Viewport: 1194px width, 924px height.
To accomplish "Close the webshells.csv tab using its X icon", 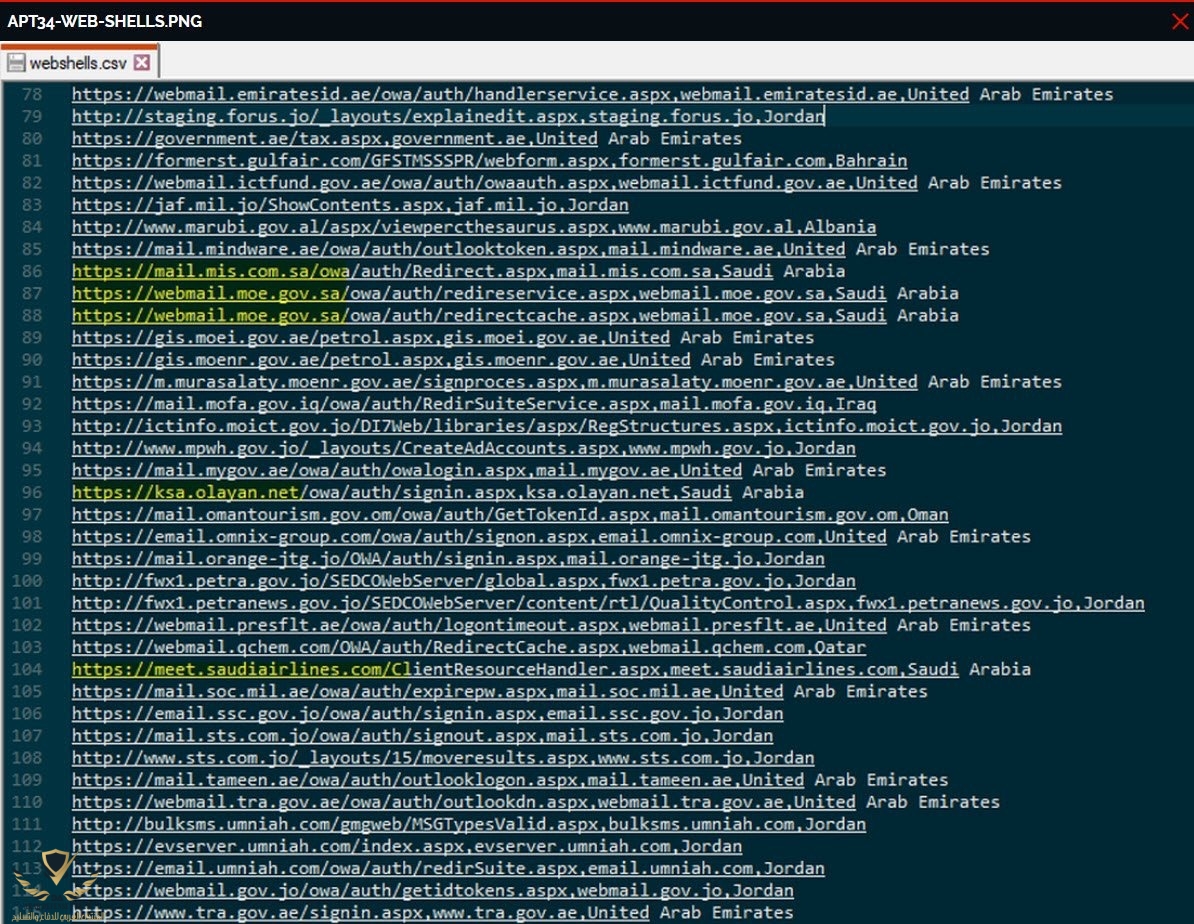I will pyautogui.click(x=141, y=63).
